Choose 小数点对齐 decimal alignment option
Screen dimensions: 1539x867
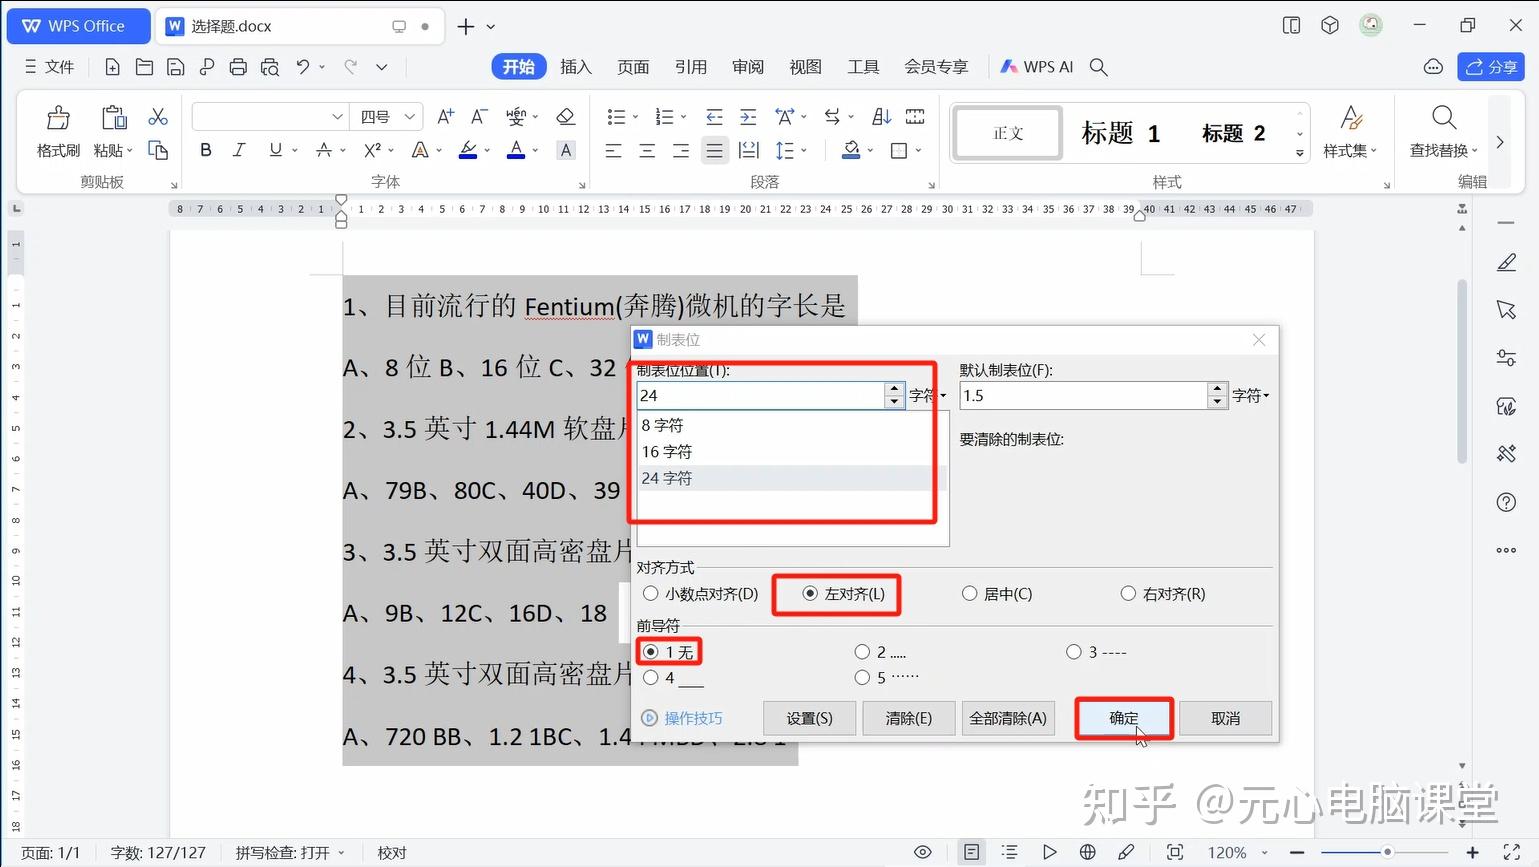tap(651, 593)
